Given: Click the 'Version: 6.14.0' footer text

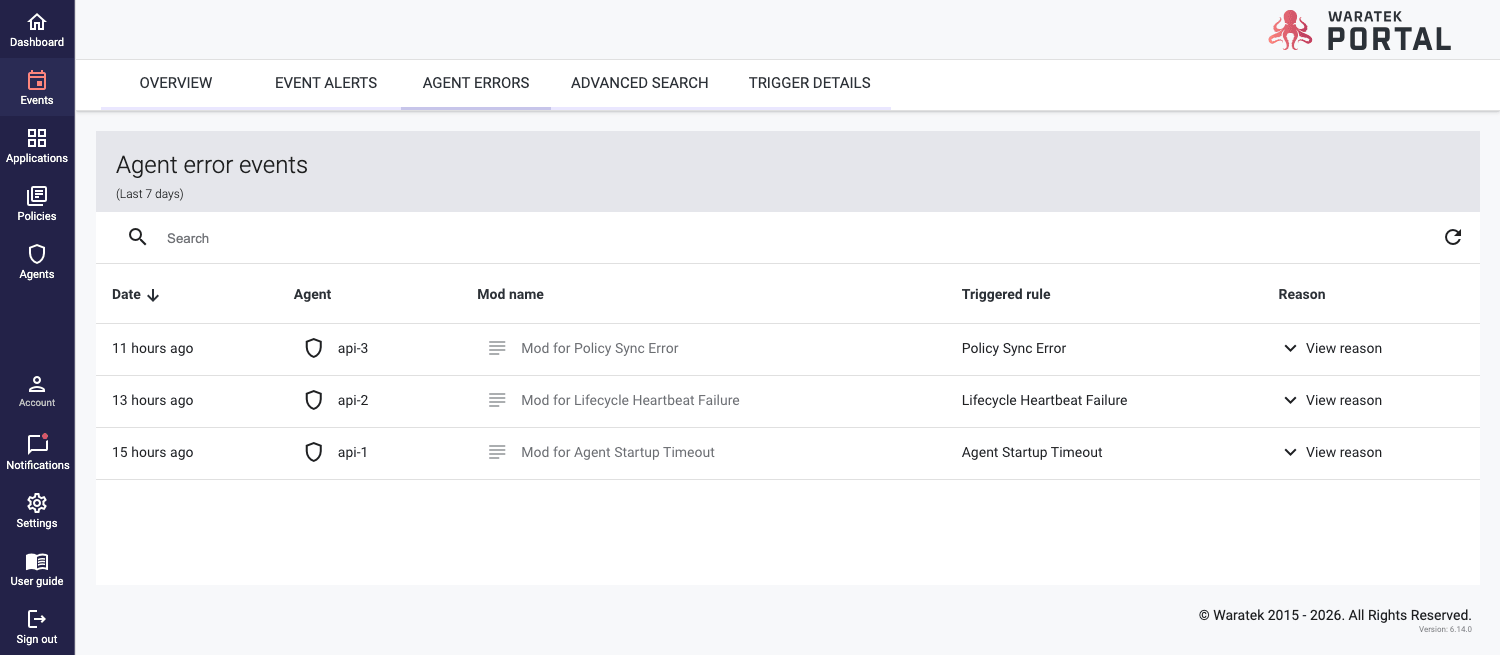Looking at the screenshot, I should [x=1445, y=630].
